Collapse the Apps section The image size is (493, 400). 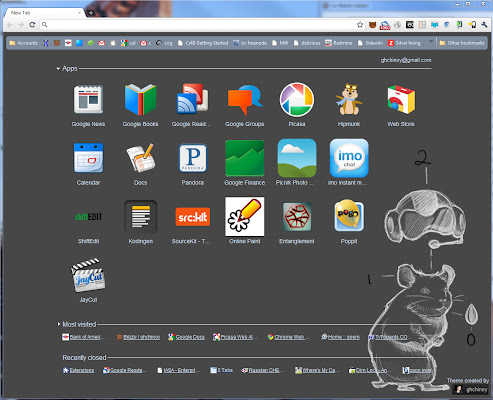click(58, 69)
